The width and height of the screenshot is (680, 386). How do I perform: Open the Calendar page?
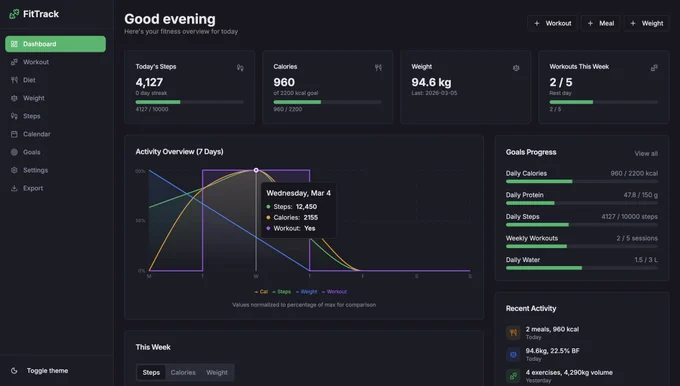click(x=56, y=134)
